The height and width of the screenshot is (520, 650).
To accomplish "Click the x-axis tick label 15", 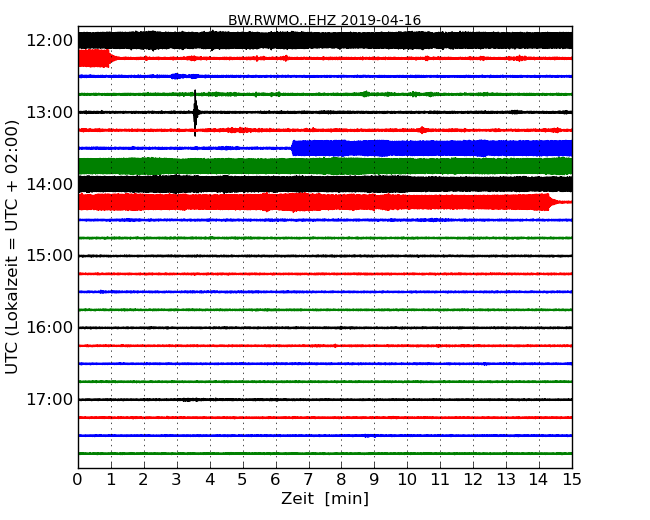I will pos(572,479).
